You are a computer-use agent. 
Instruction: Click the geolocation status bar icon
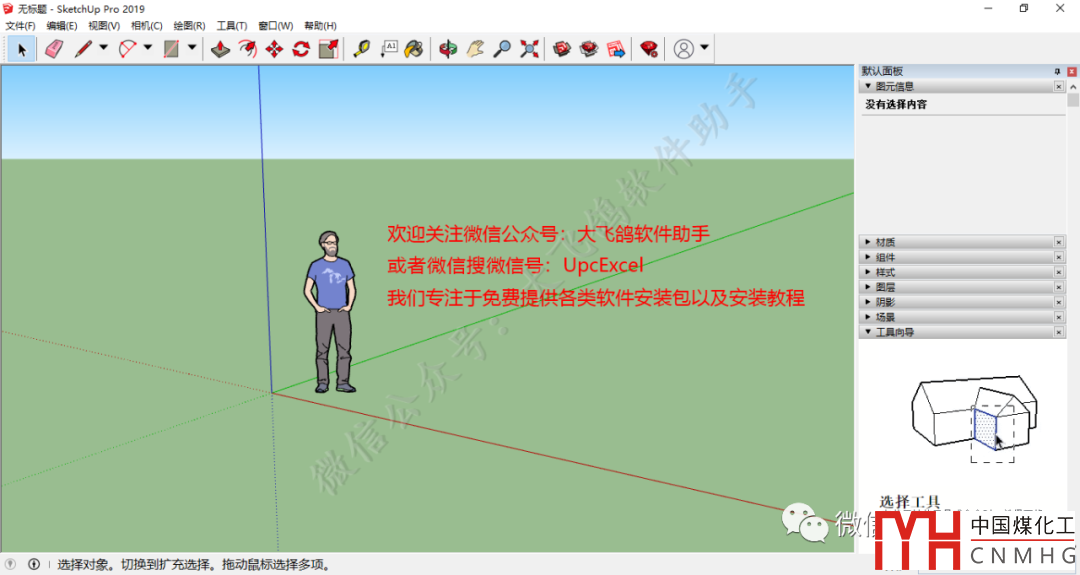pyautogui.click(x=12, y=564)
